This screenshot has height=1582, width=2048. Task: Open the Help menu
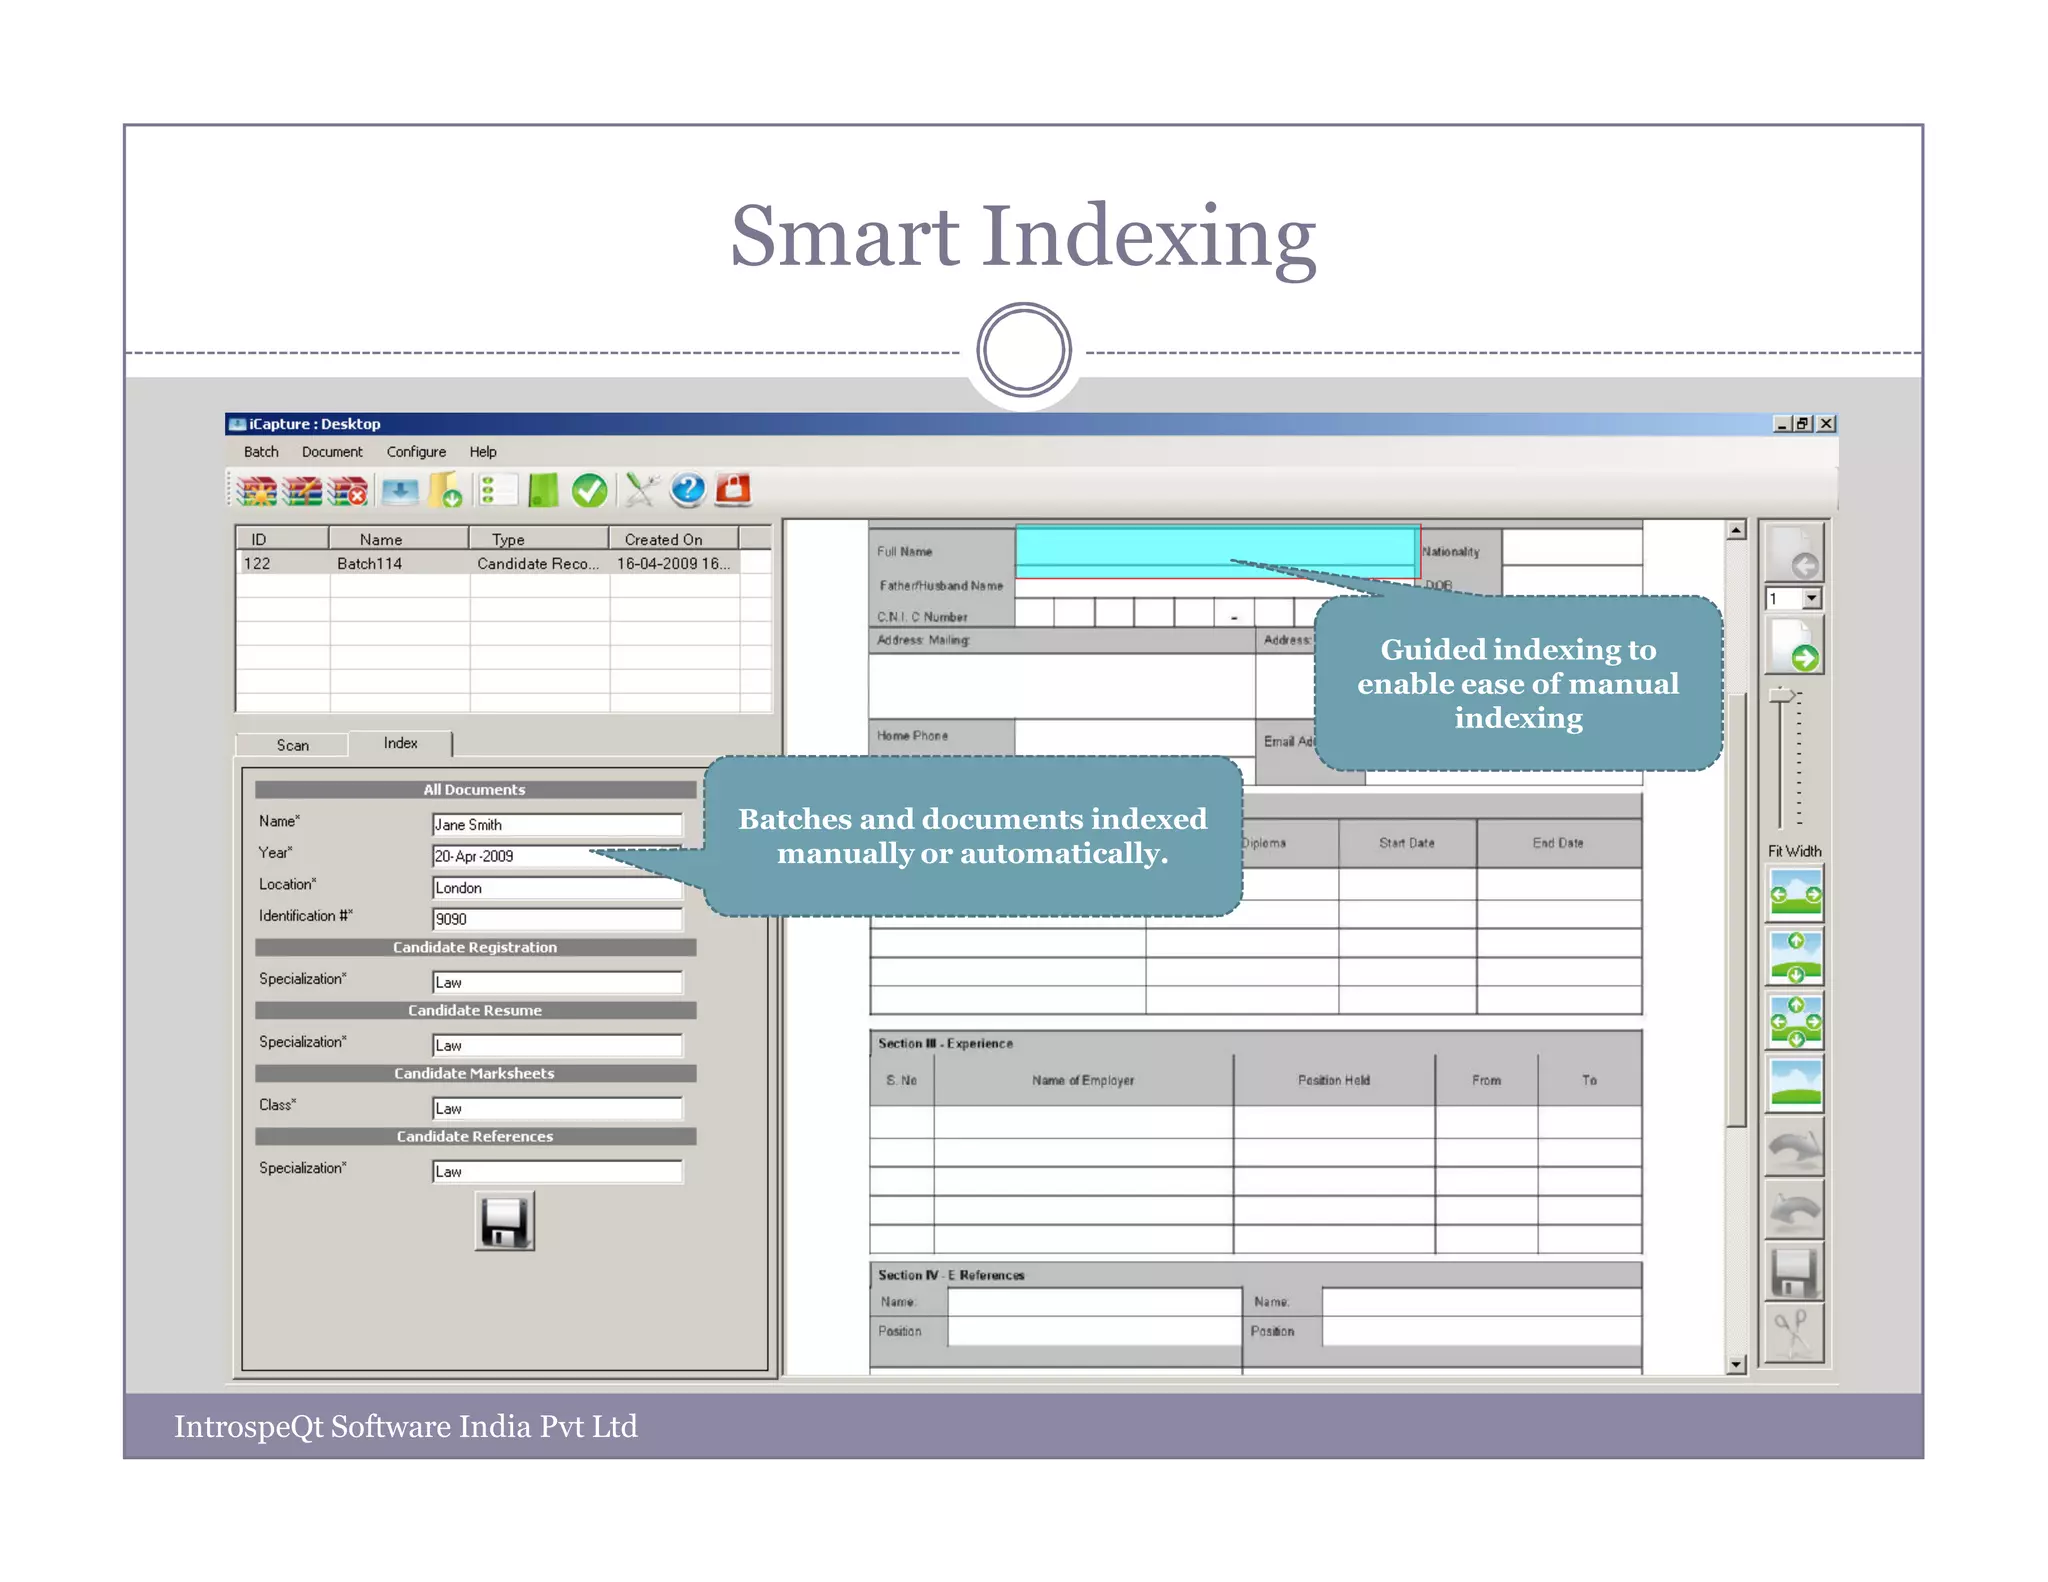pyautogui.click(x=483, y=452)
